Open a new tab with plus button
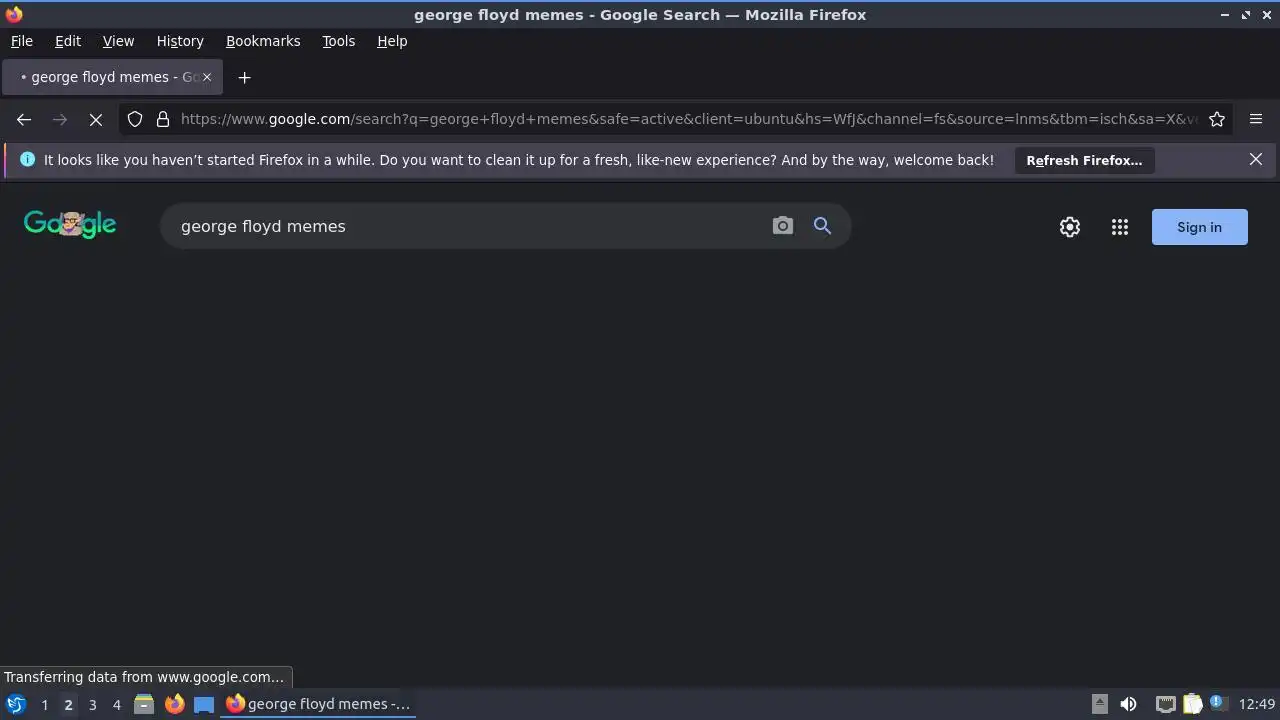 [x=244, y=77]
